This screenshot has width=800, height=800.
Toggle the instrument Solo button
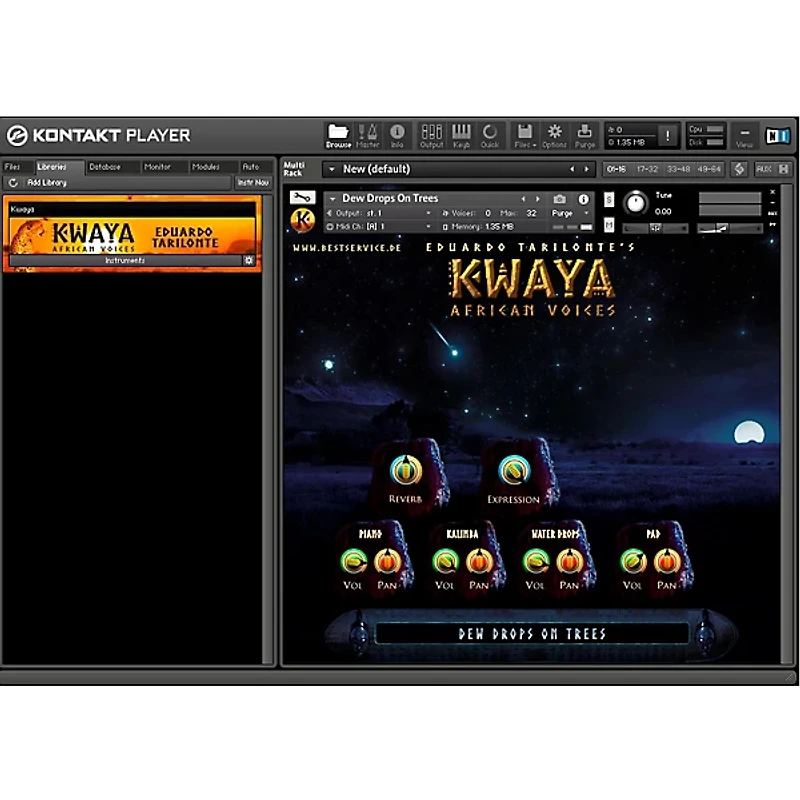coord(609,199)
